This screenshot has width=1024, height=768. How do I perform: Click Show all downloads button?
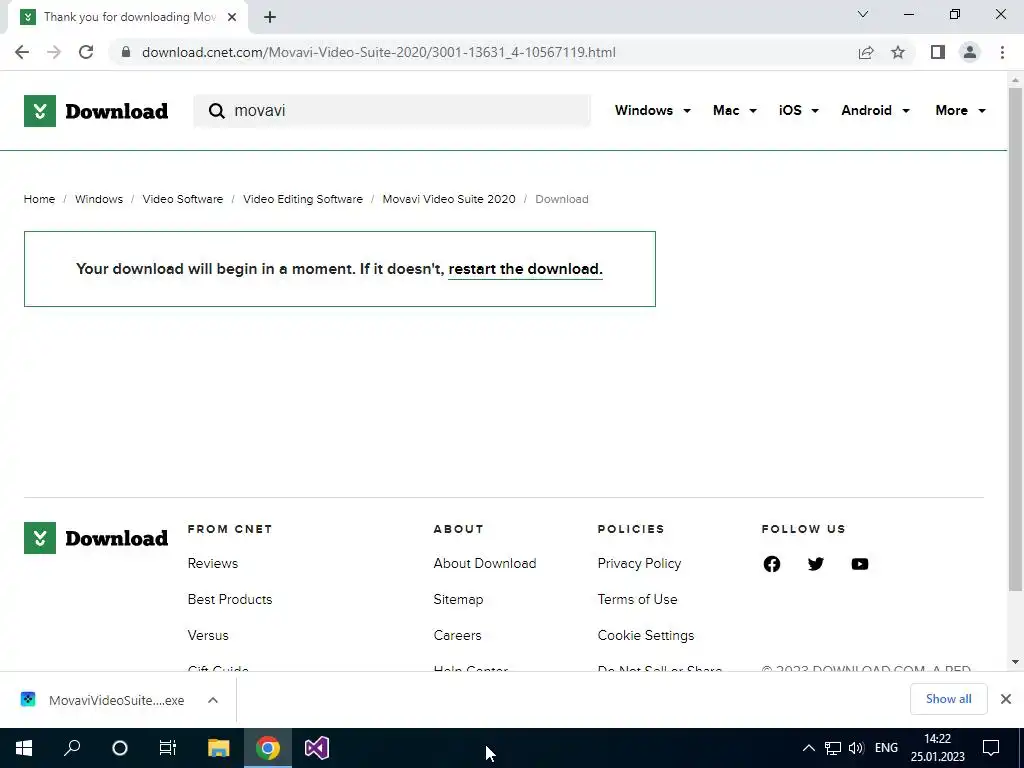(948, 699)
